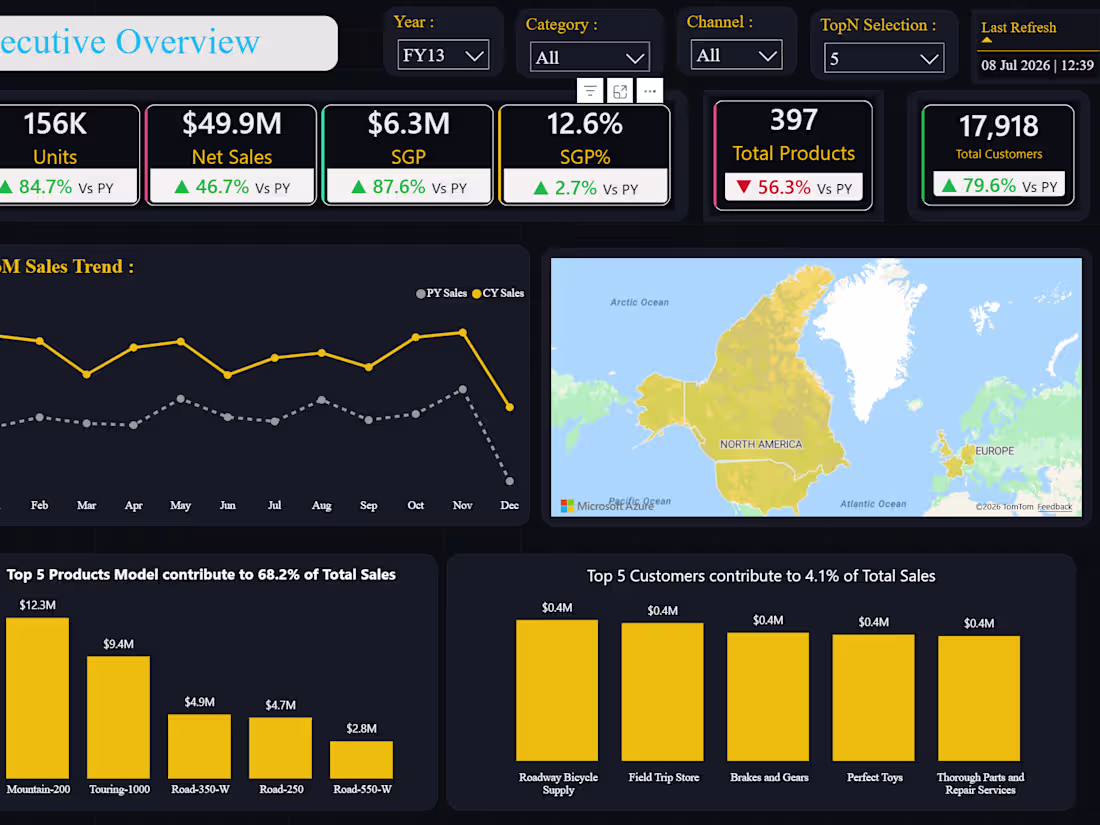The width and height of the screenshot is (1100, 825).
Task: Click the Nov point on CY Sales line
Action: pyautogui.click(x=463, y=333)
